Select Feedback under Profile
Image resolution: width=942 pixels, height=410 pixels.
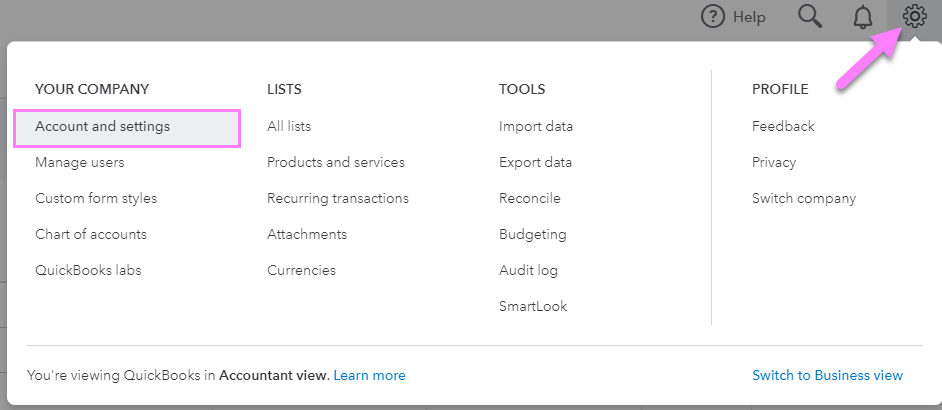pyautogui.click(x=783, y=126)
